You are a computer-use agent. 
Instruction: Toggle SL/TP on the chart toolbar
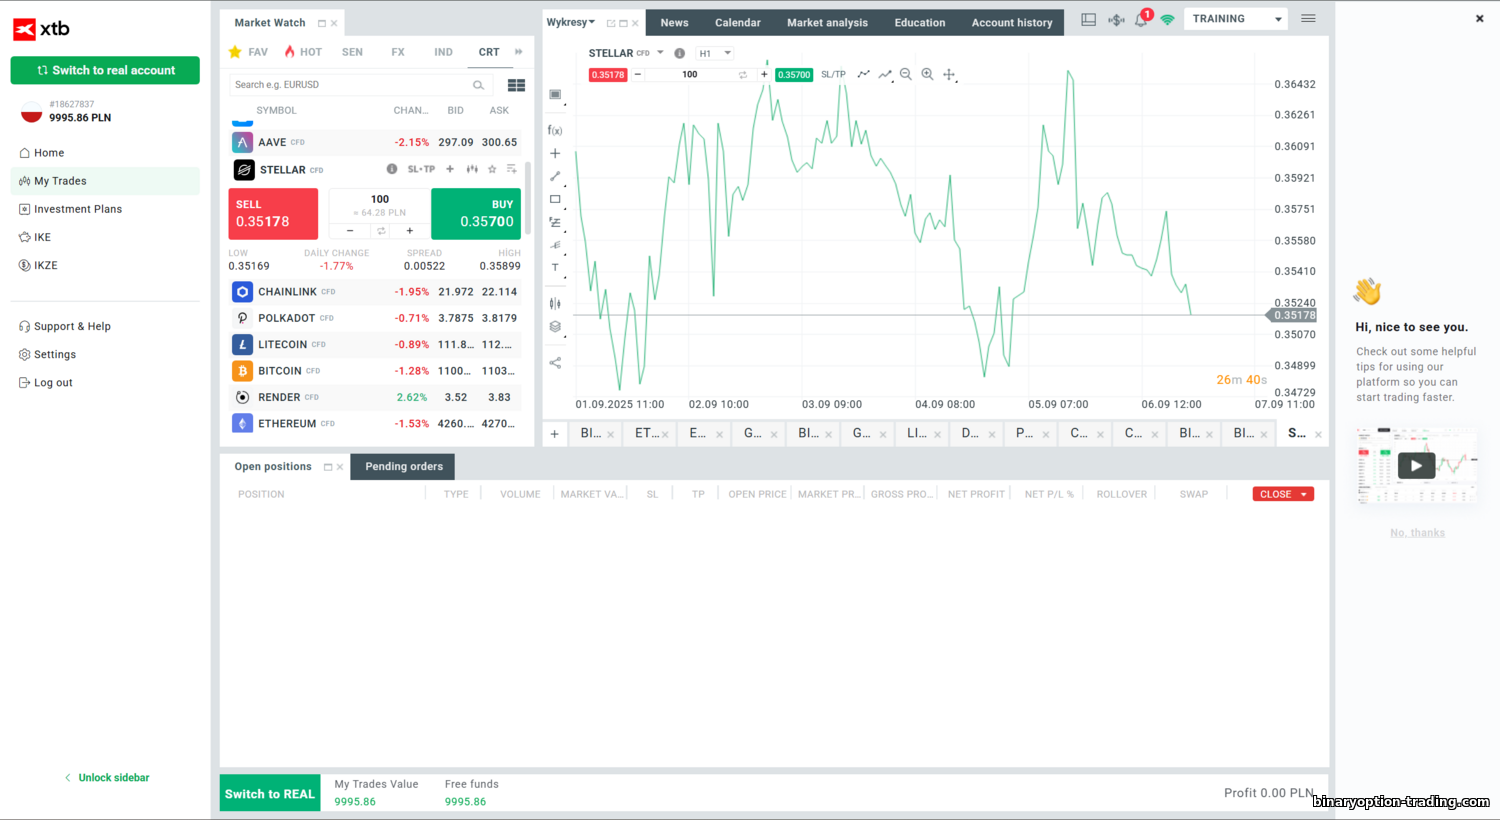tap(833, 75)
